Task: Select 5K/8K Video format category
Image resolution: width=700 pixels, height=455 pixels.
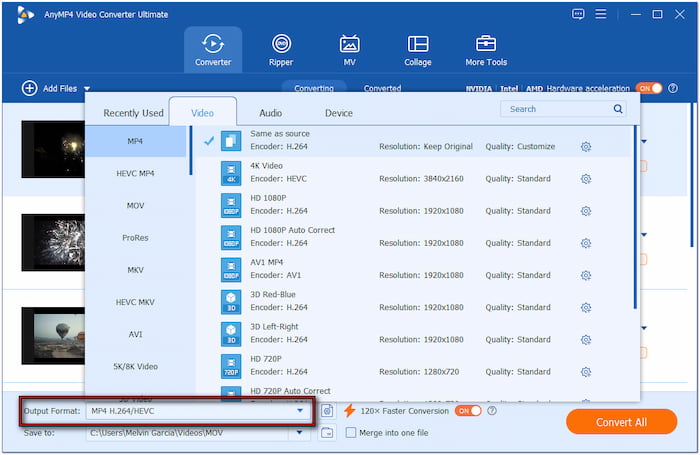Action: click(135, 366)
